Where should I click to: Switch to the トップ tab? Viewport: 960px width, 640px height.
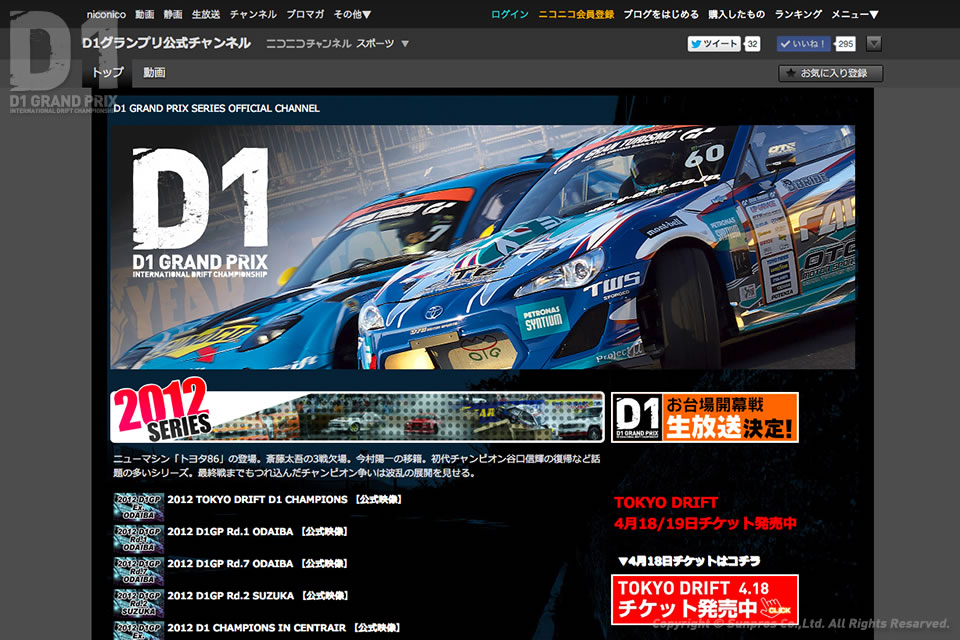[108, 73]
